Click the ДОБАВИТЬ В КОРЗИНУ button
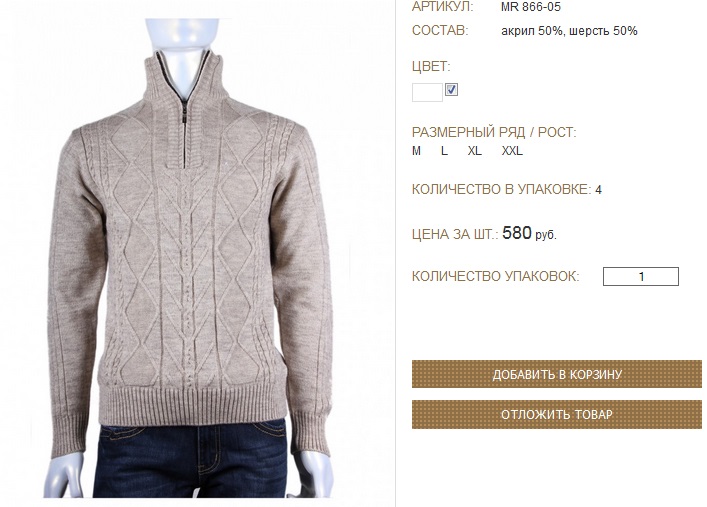The image size is (707, 507). click(x=557, y=374)
